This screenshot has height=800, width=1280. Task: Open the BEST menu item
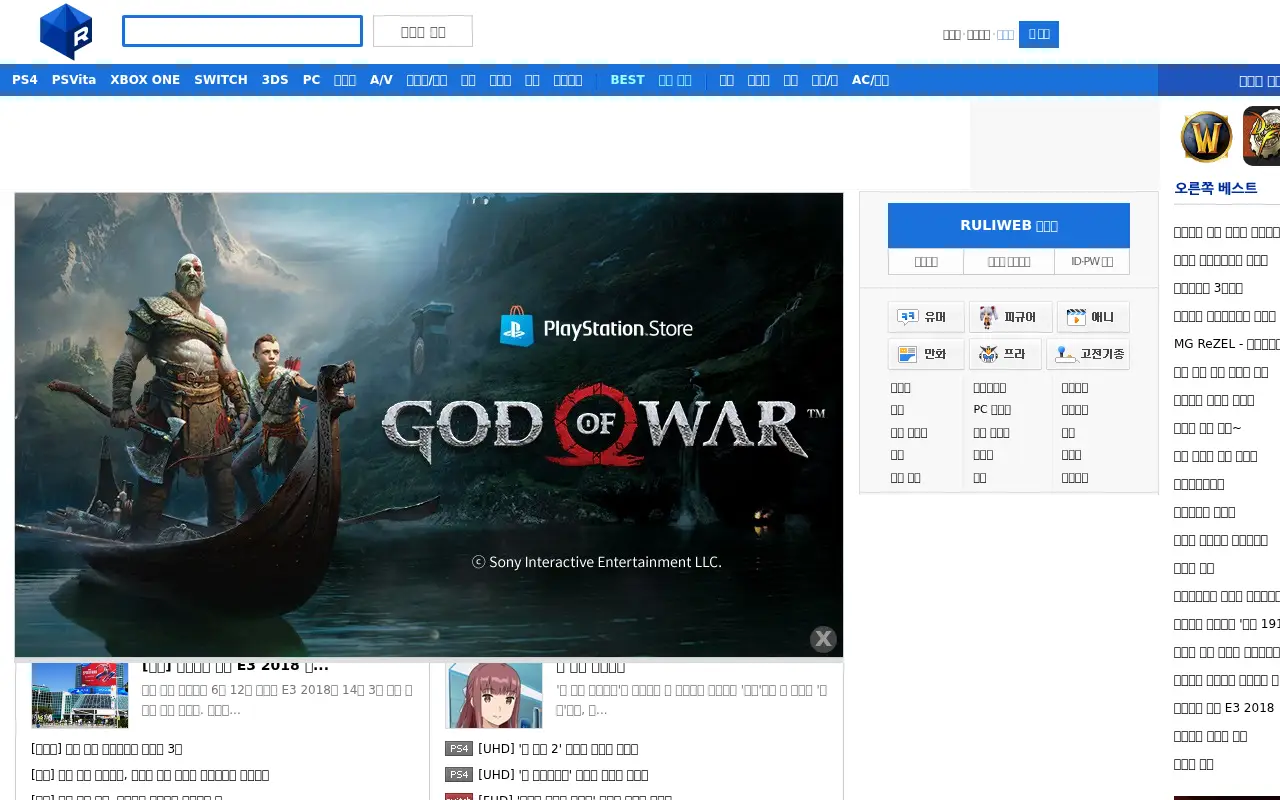(627, 80)
